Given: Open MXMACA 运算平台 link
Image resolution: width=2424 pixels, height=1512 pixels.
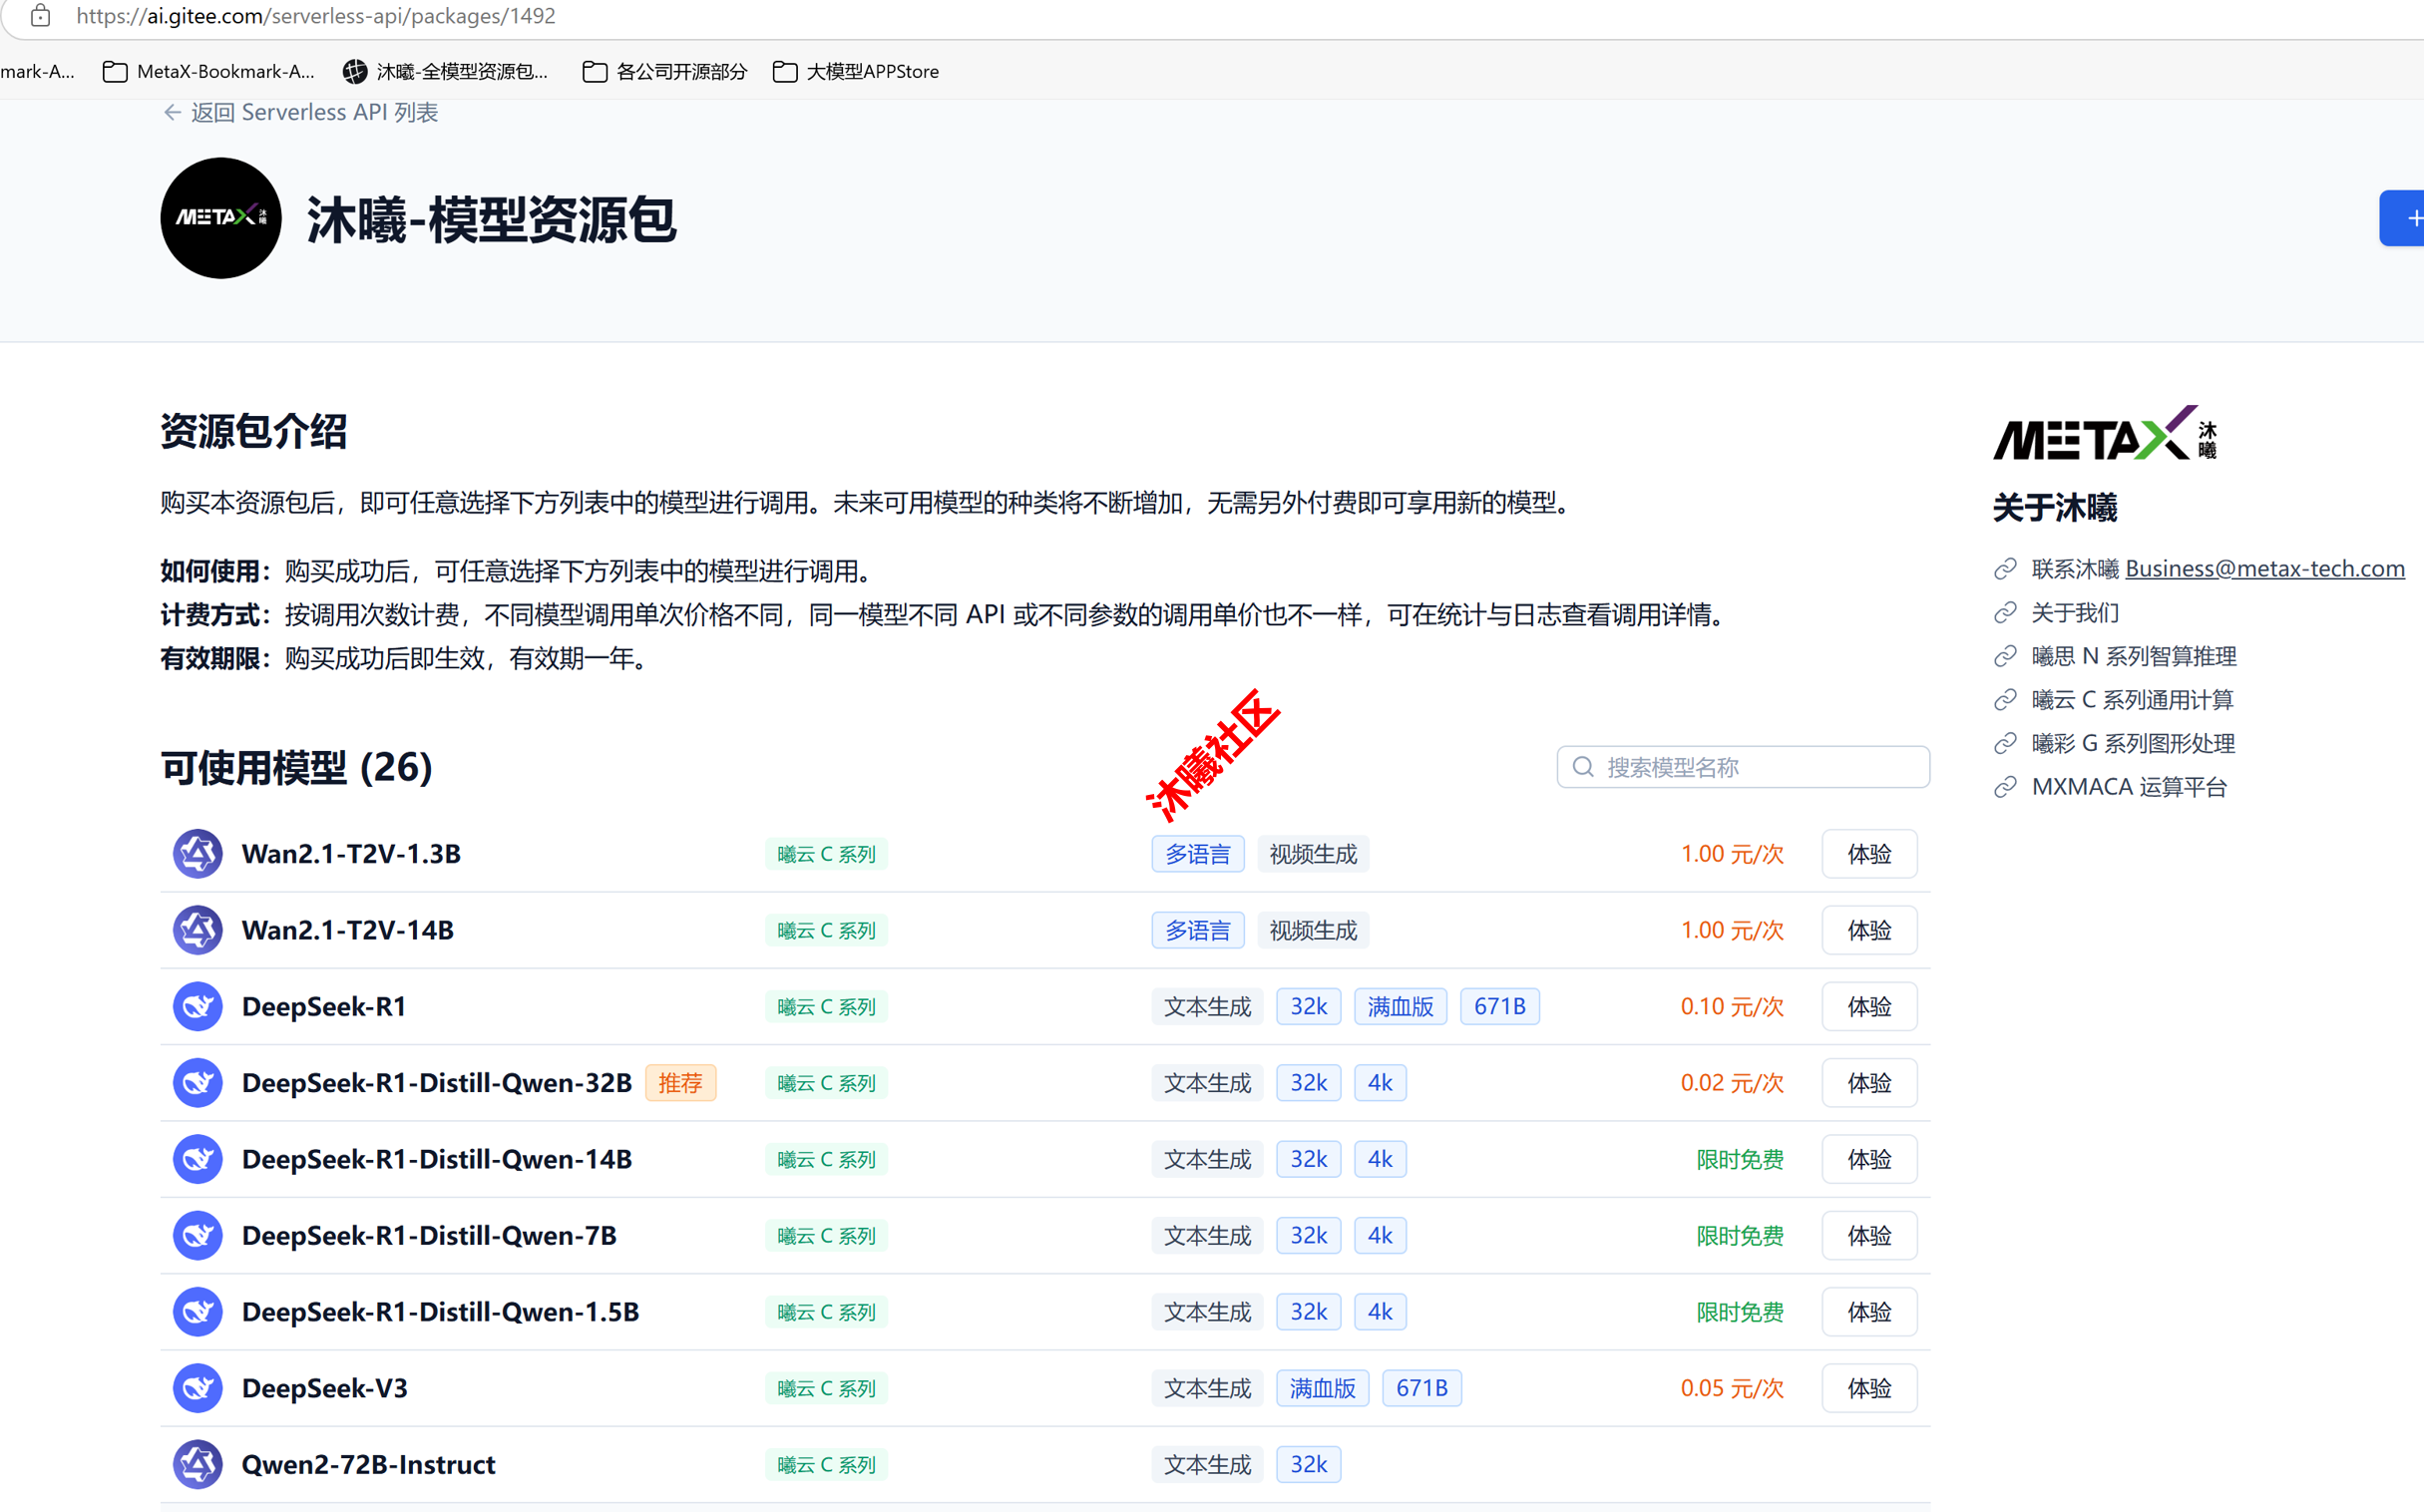Looking at the screenshot, I should pyautogui.click(x=2129, y=787).
